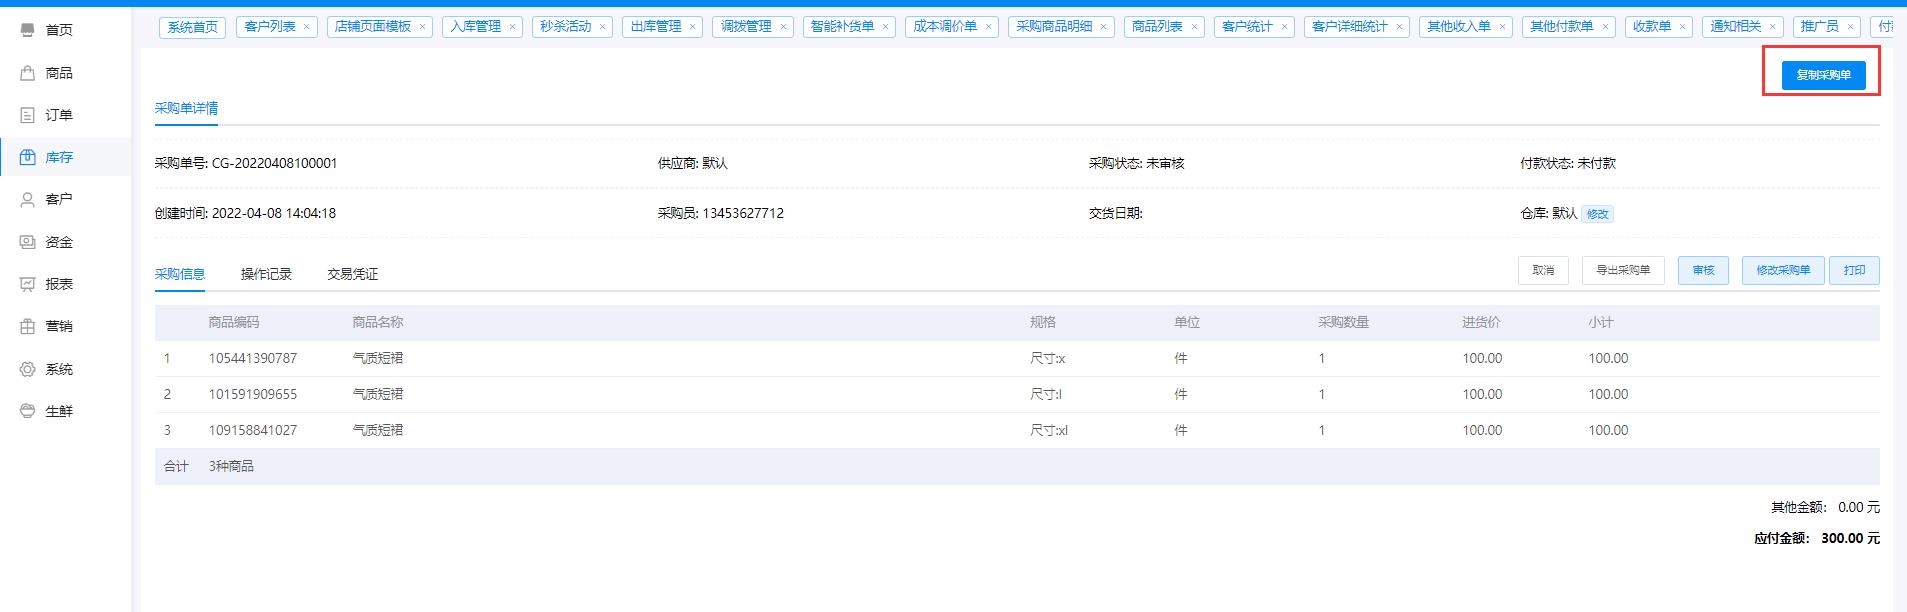Select the 客户 person icon in sidebar
The image size is (1907, 612).
pyautogui.click(x=28, y=199)
